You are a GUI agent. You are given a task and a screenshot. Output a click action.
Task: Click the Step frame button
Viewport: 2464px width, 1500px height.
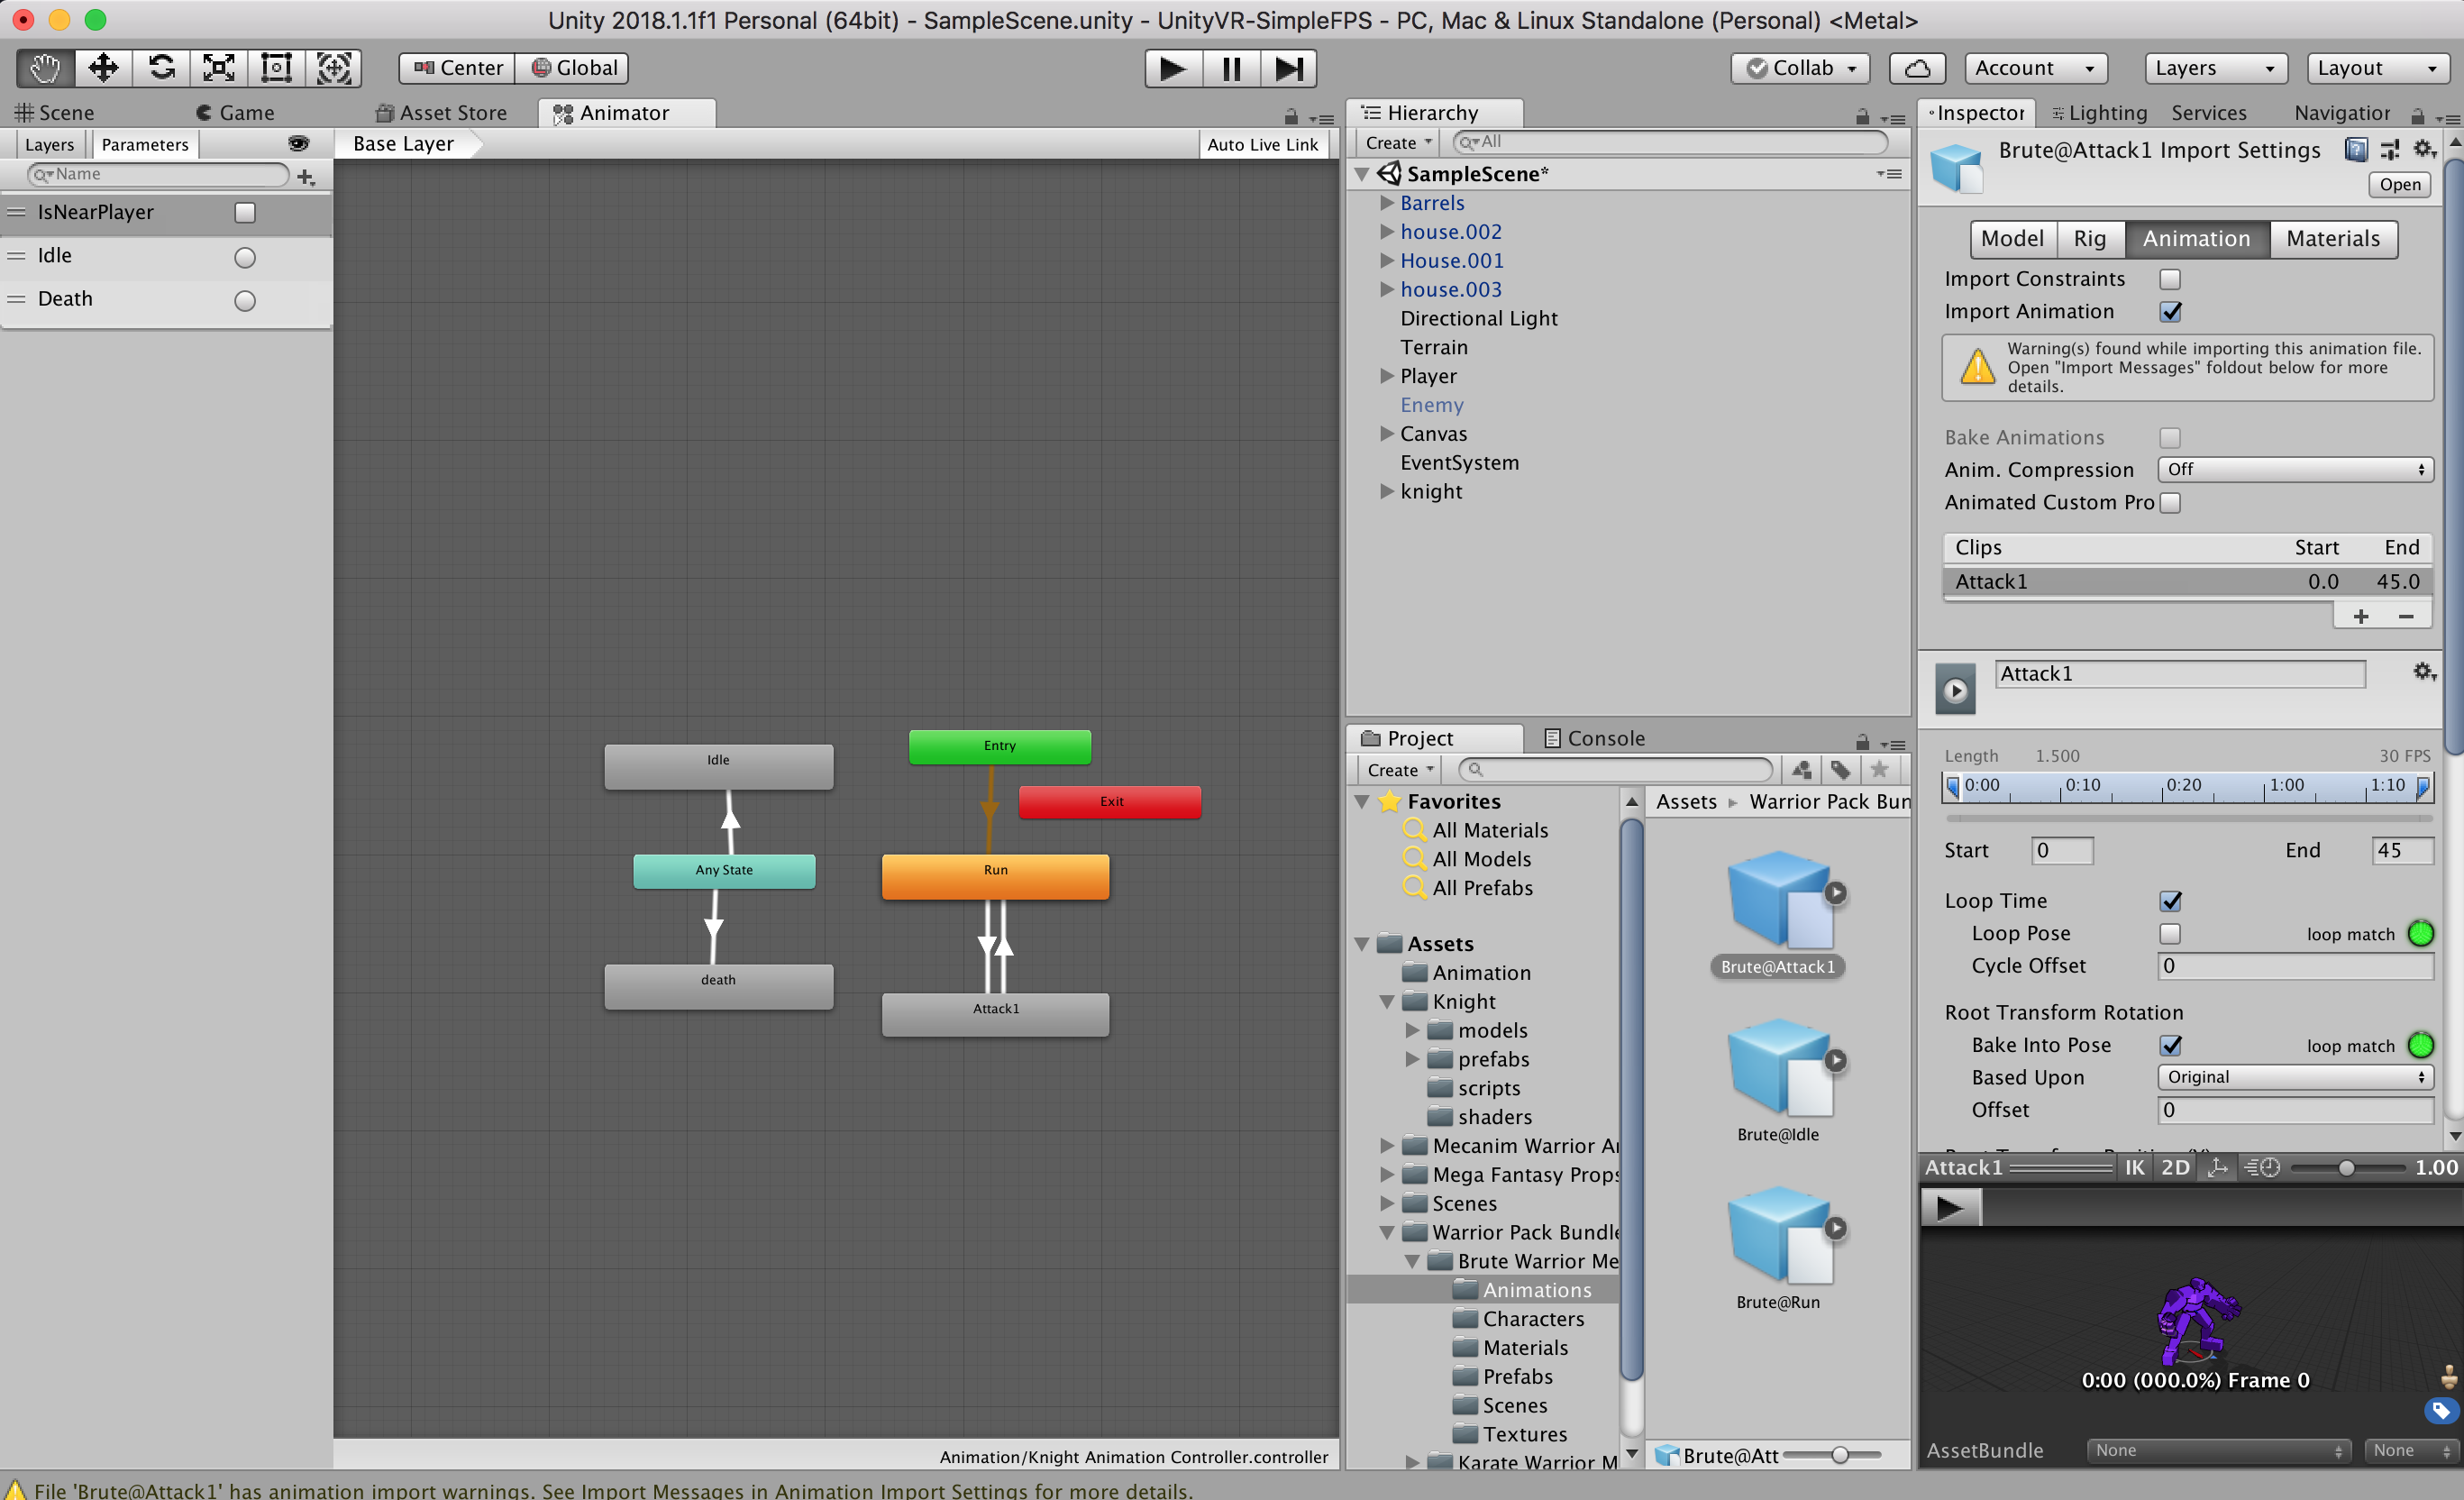tap(1288, 68)
